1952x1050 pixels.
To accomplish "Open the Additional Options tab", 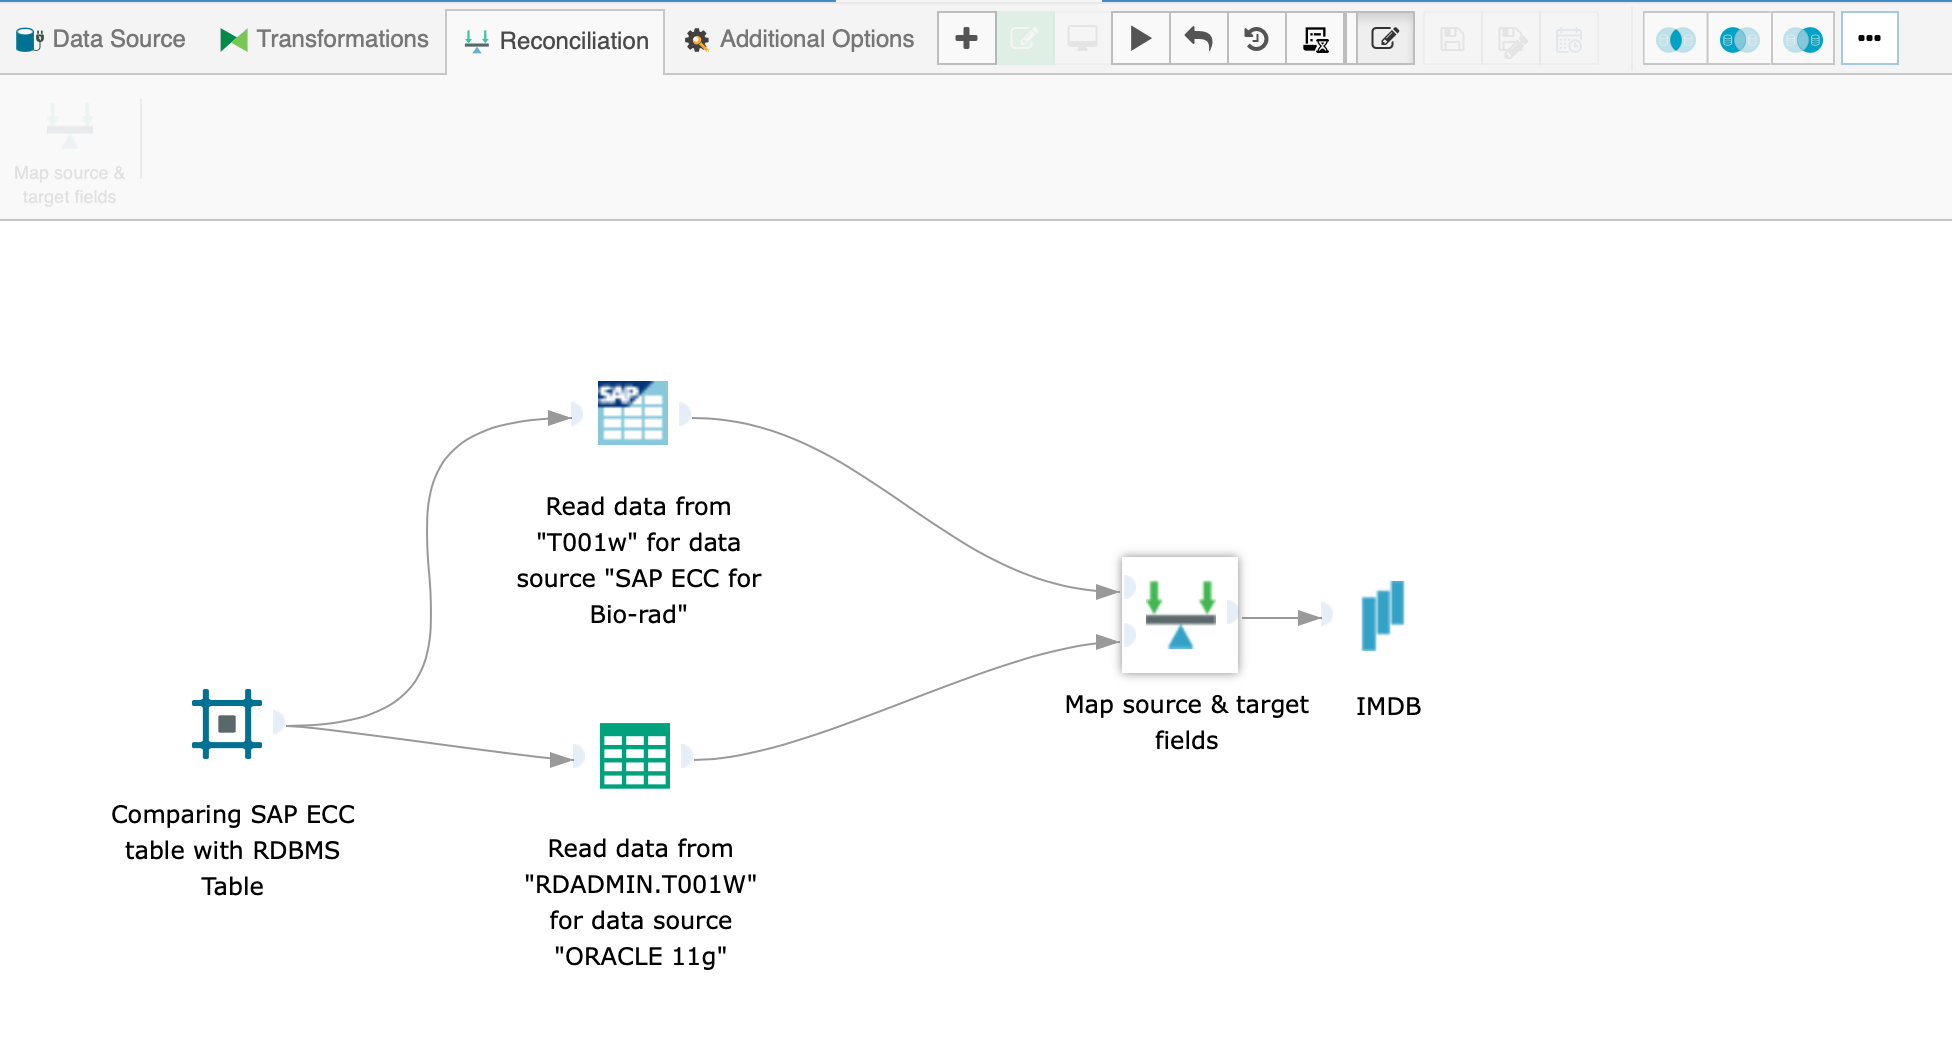I will pyautogui.click(x=799, y=39).
